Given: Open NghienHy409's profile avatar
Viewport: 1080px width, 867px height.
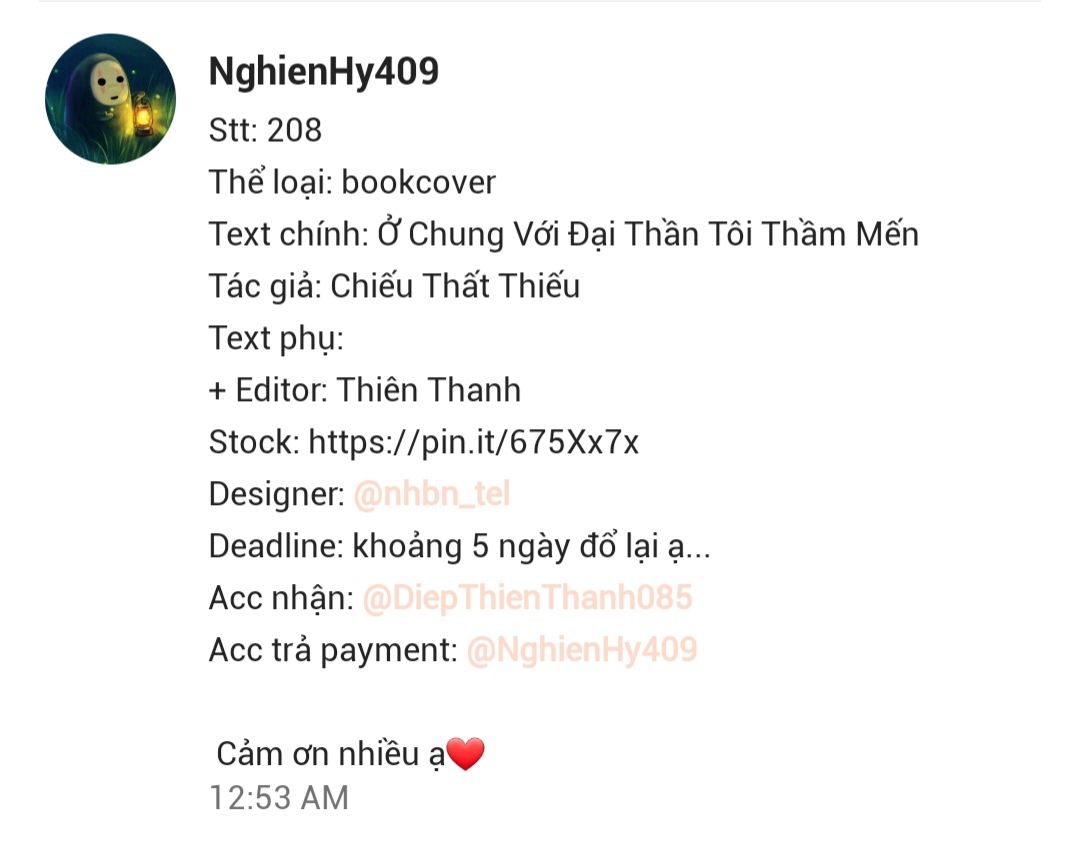Looking at the screenshot, I should click(110, 99).
